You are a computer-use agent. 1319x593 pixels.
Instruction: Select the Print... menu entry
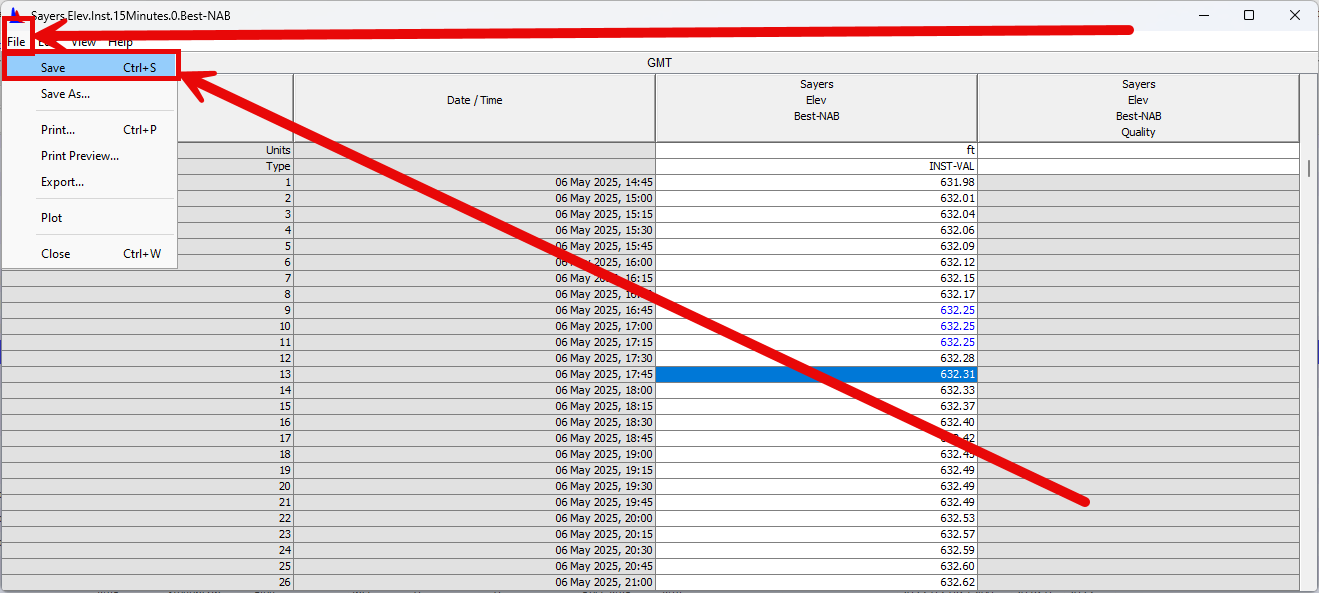point(58,130)
